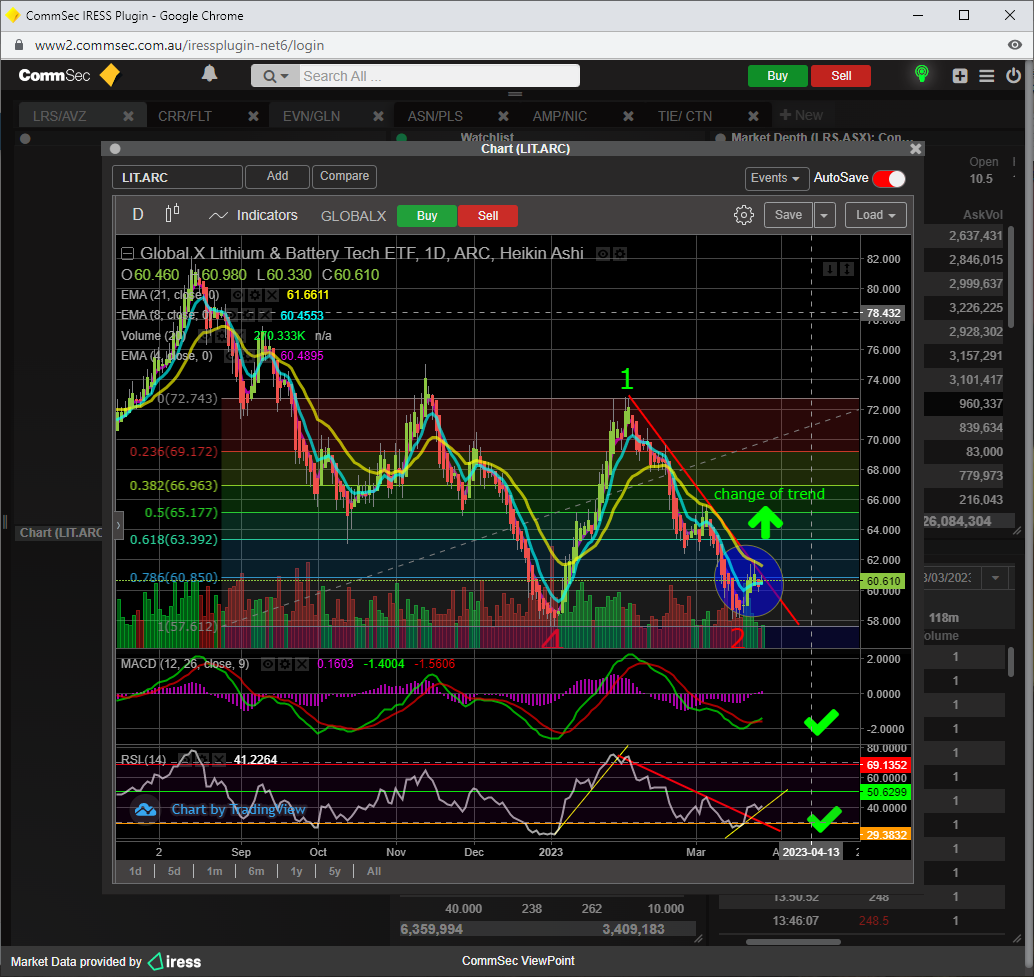Toggle the AutoSave switch
Viewport: 1034px width, 977px height.
click(888, 178)
